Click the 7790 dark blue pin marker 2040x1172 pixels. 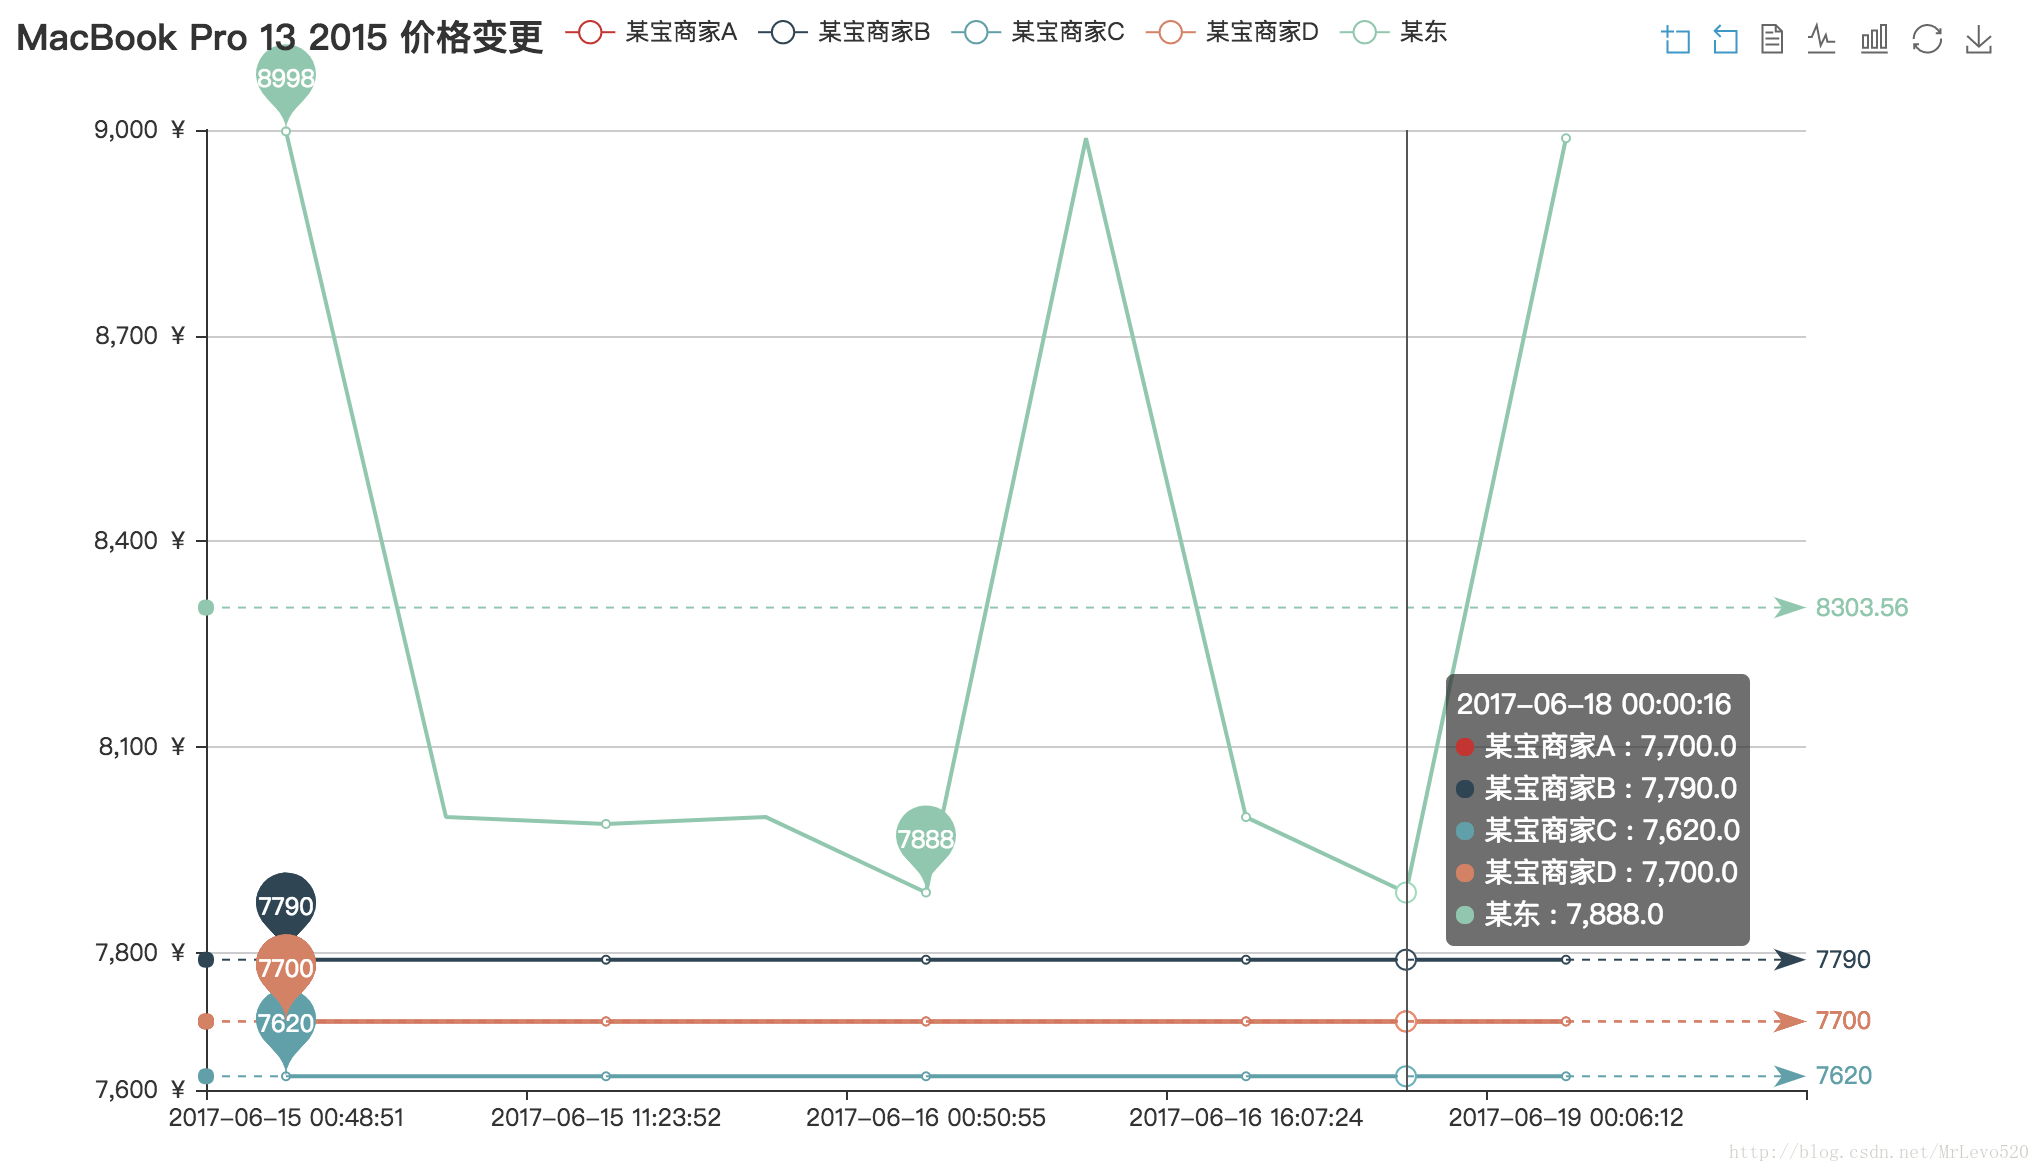pos(286,905)
